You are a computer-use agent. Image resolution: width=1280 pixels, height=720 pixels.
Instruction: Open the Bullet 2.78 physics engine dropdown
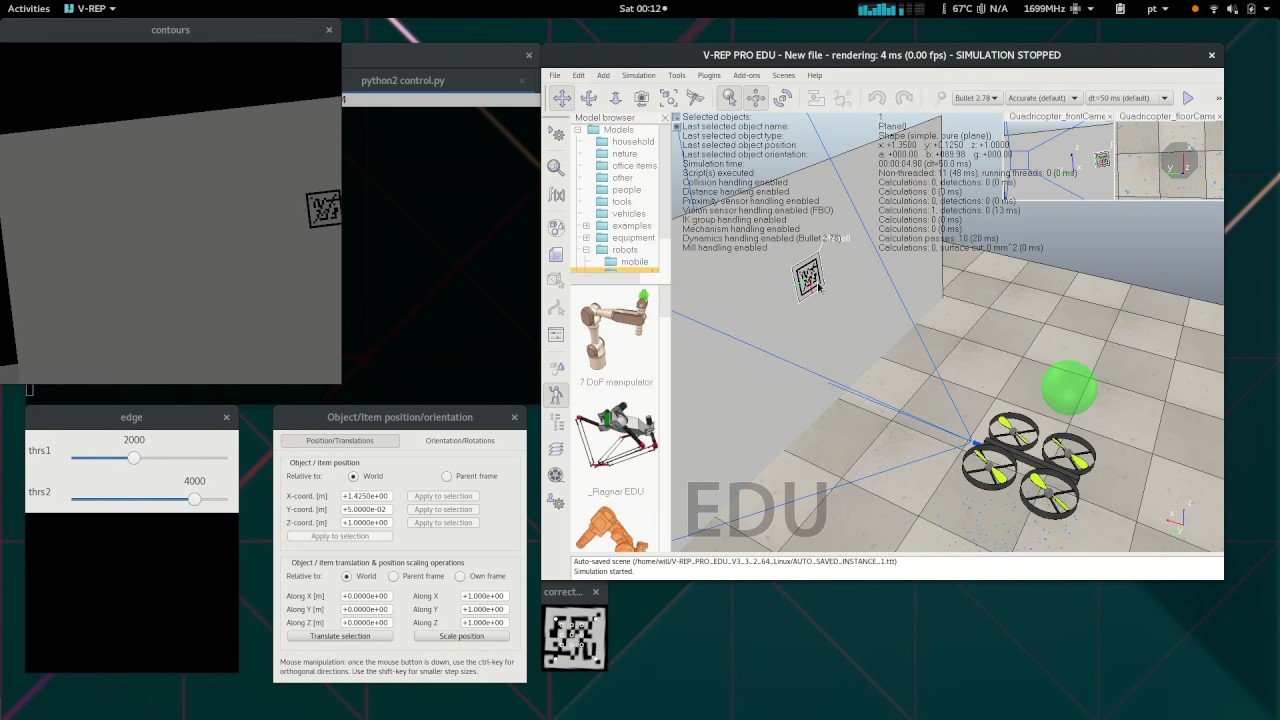(x=976, y=98)
